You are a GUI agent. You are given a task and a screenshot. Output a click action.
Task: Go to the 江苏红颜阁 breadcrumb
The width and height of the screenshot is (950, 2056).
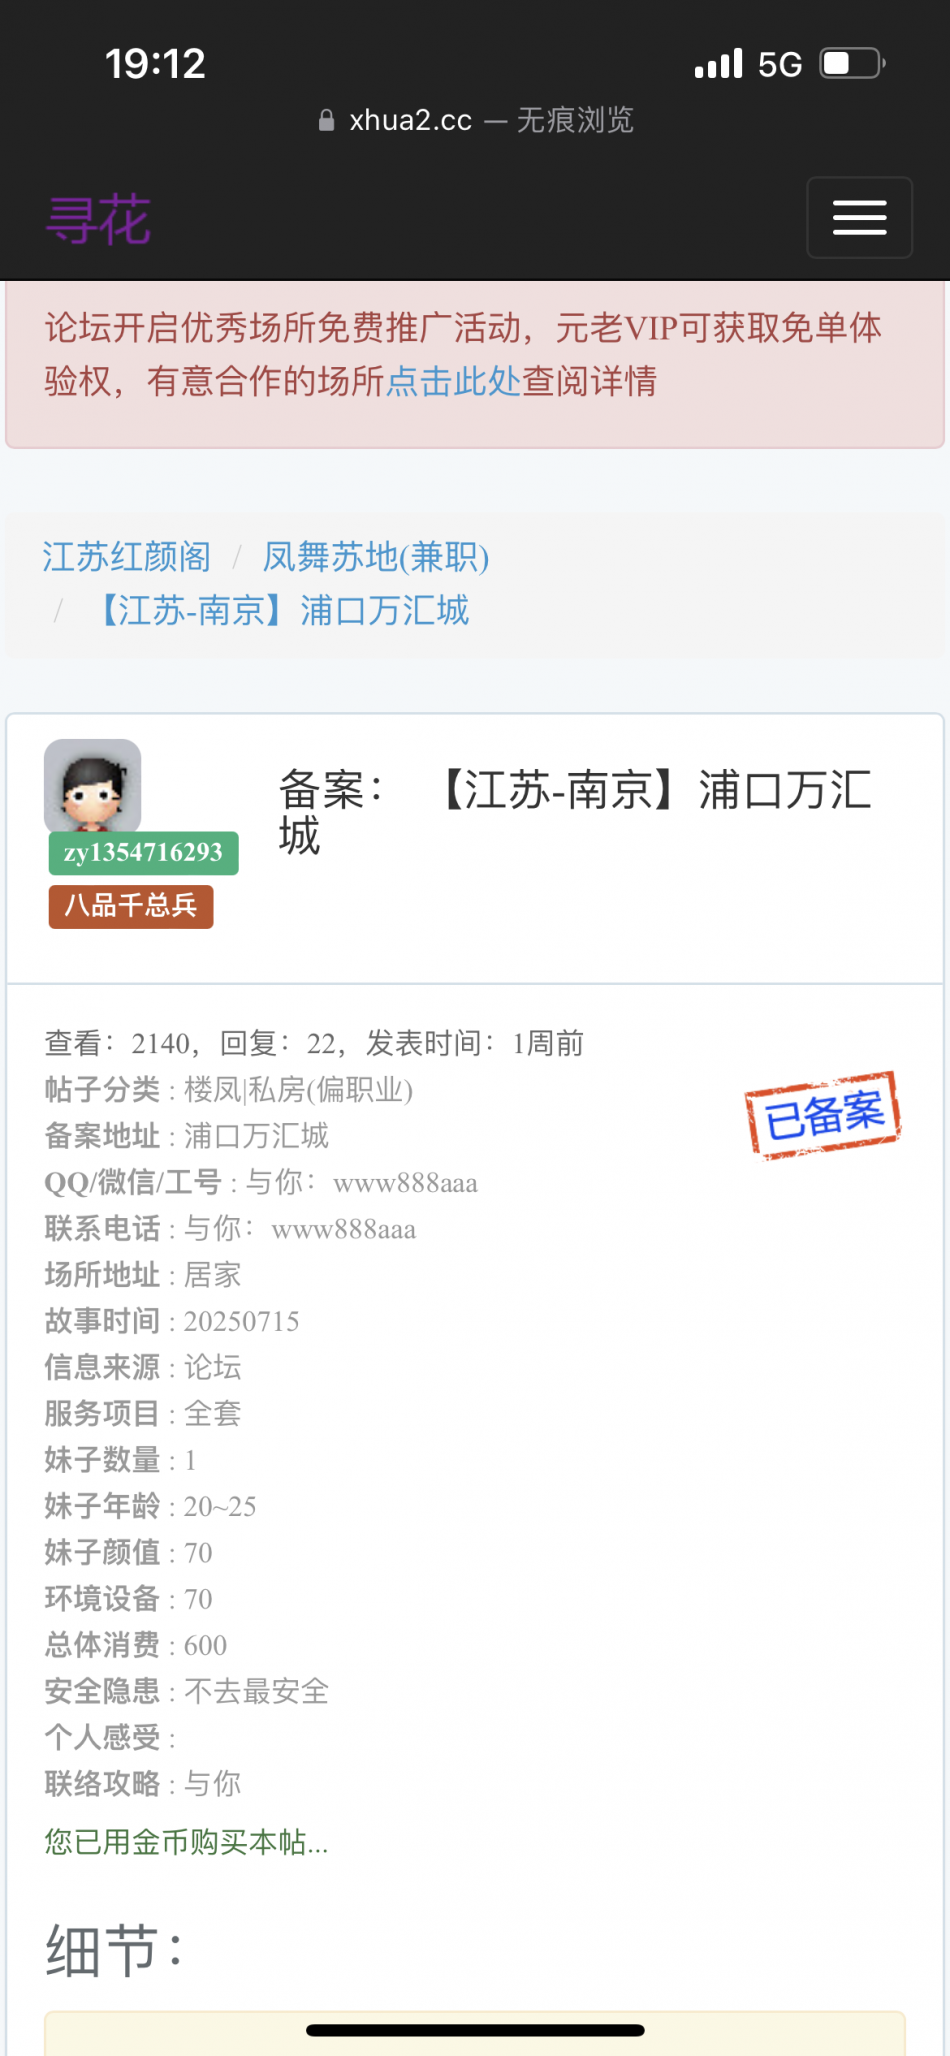tap(127, 556)
